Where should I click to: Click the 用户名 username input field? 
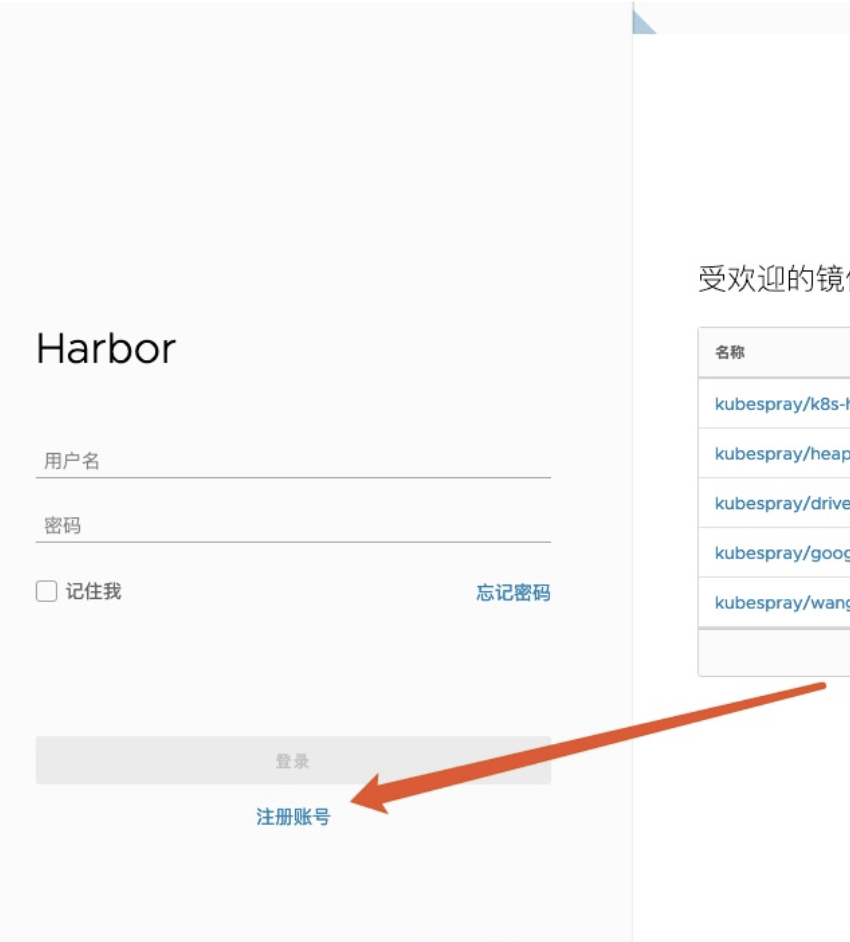tap(292, 461)
